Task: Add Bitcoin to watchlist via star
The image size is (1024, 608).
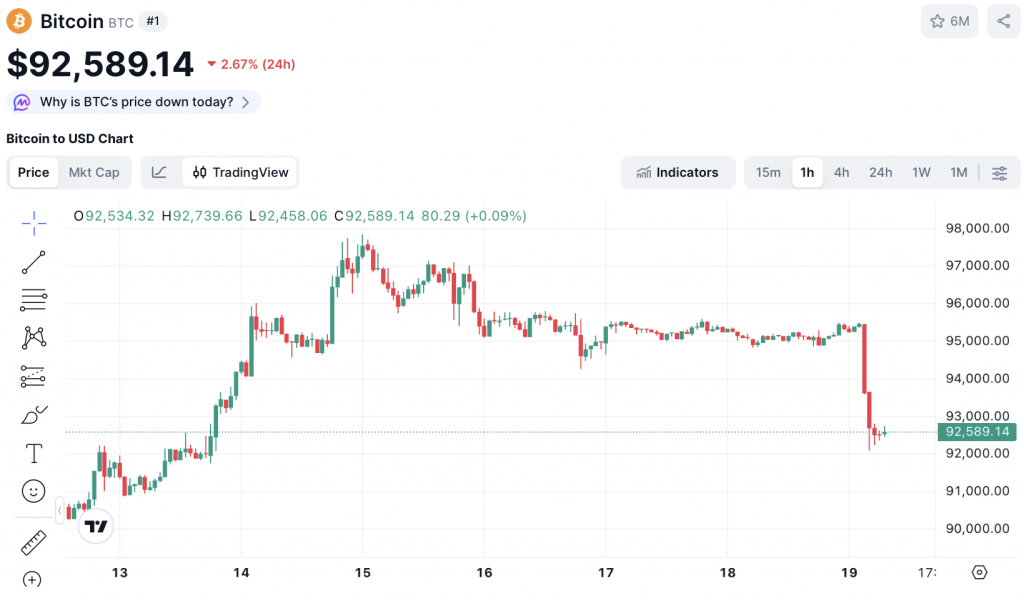Action: [x=949, y=21]
